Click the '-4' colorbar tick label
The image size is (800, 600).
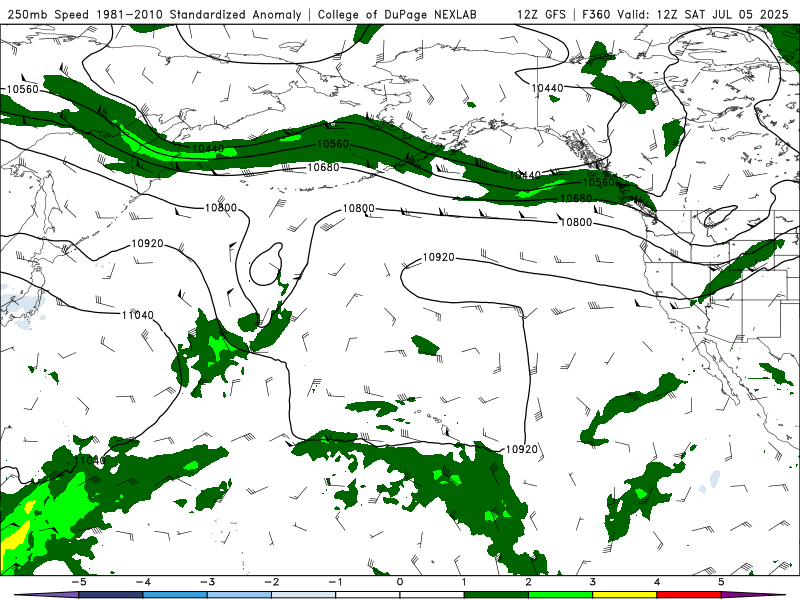pos(143,582)
